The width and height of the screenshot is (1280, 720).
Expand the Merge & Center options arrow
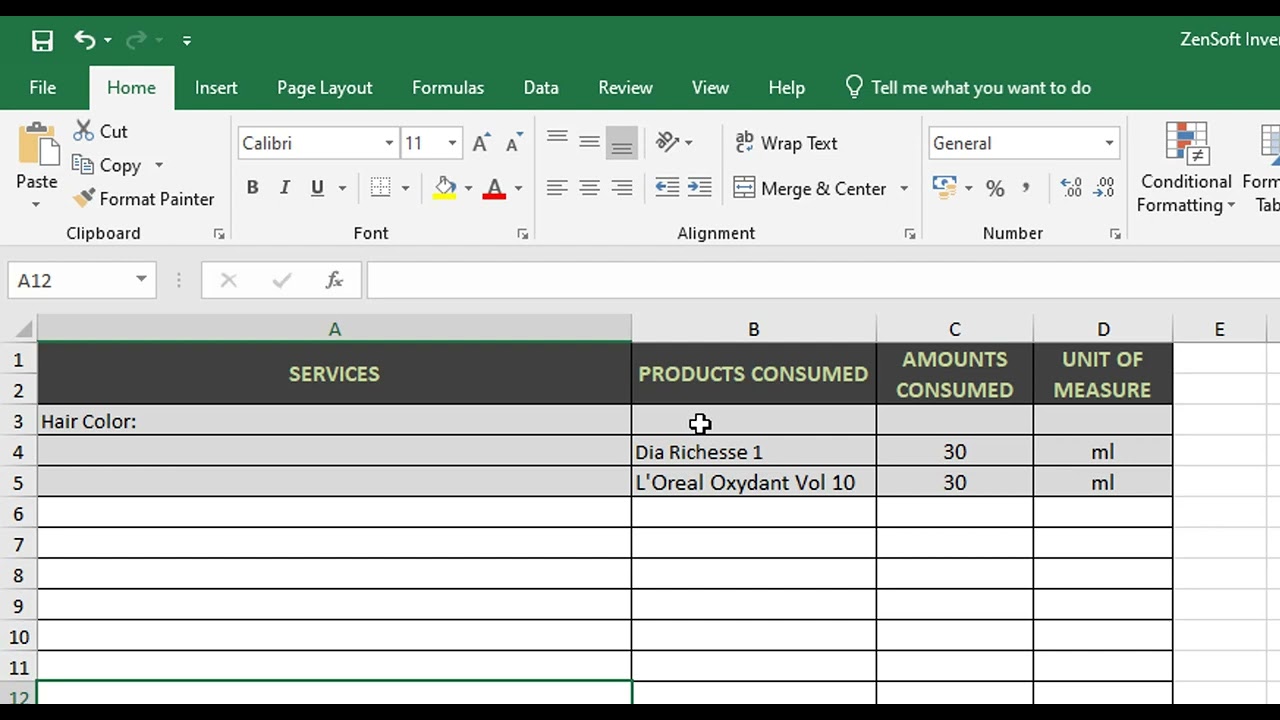coord(904,188)
